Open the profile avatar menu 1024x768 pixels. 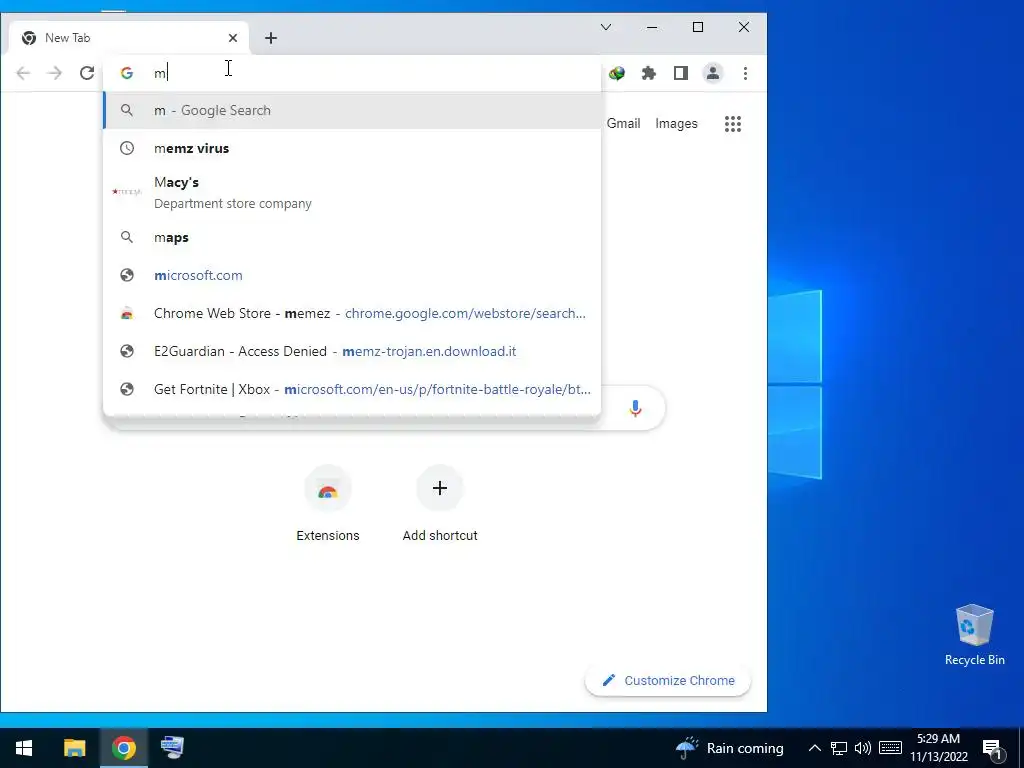pos(712,73)
